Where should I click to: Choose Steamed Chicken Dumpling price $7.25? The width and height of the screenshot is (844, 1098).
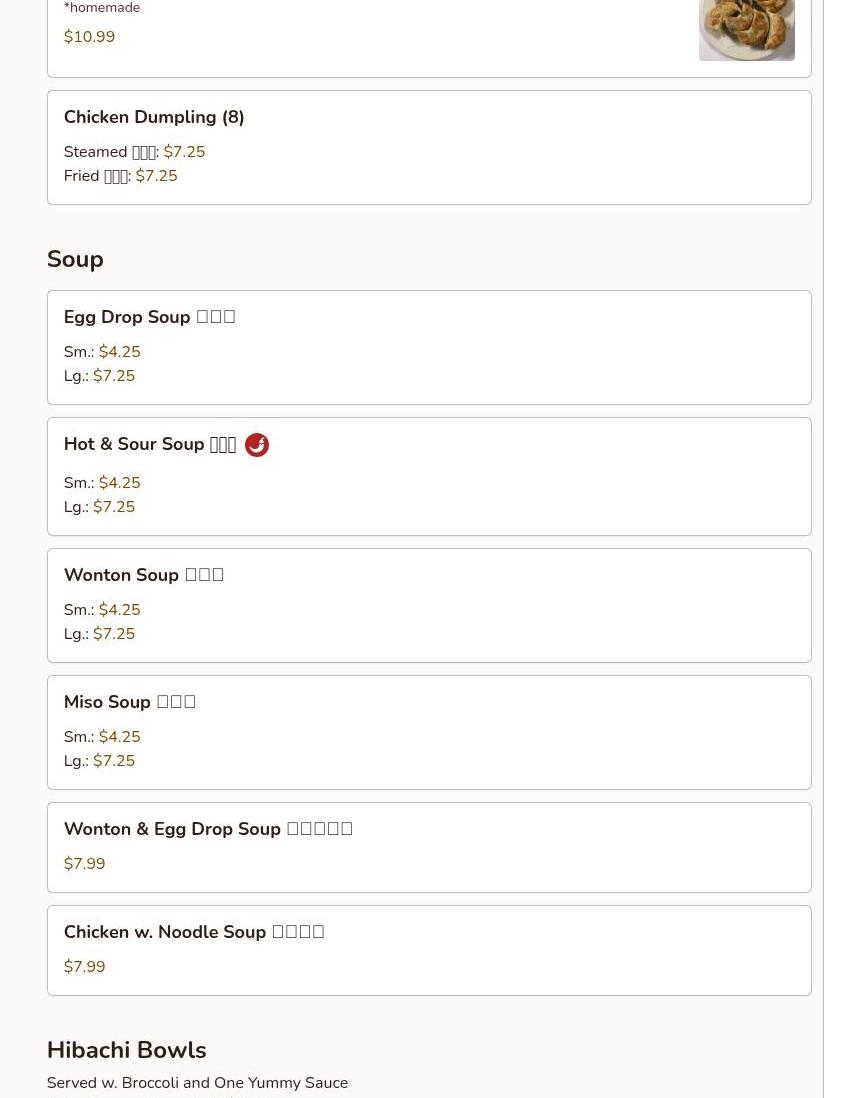[184, 152]
